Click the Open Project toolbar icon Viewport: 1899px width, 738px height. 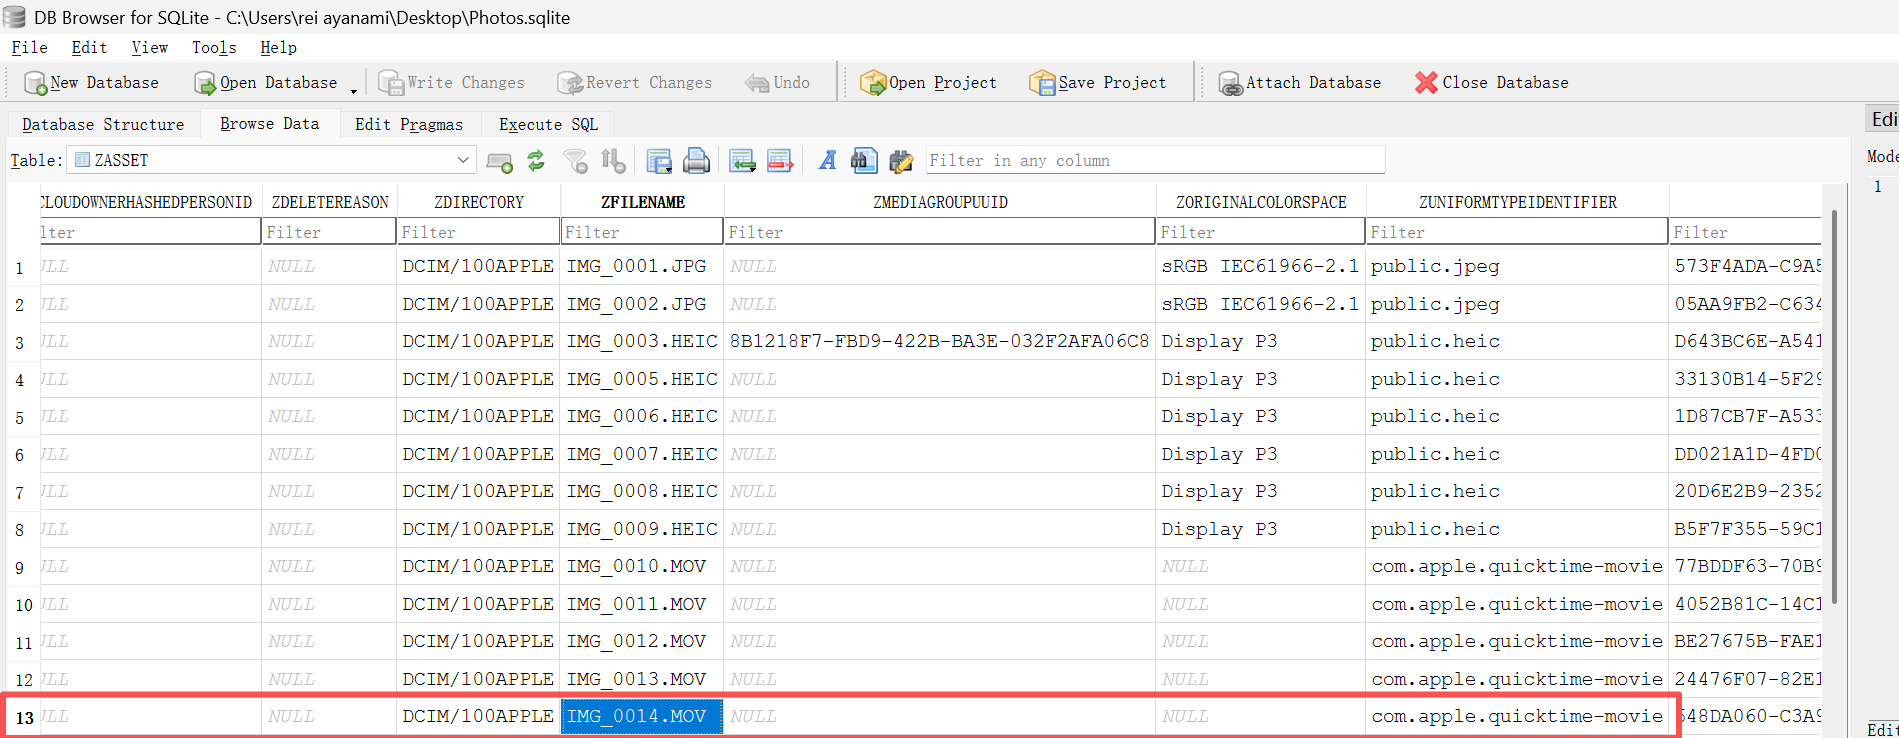pyautogui.click(x=873, y=83)
